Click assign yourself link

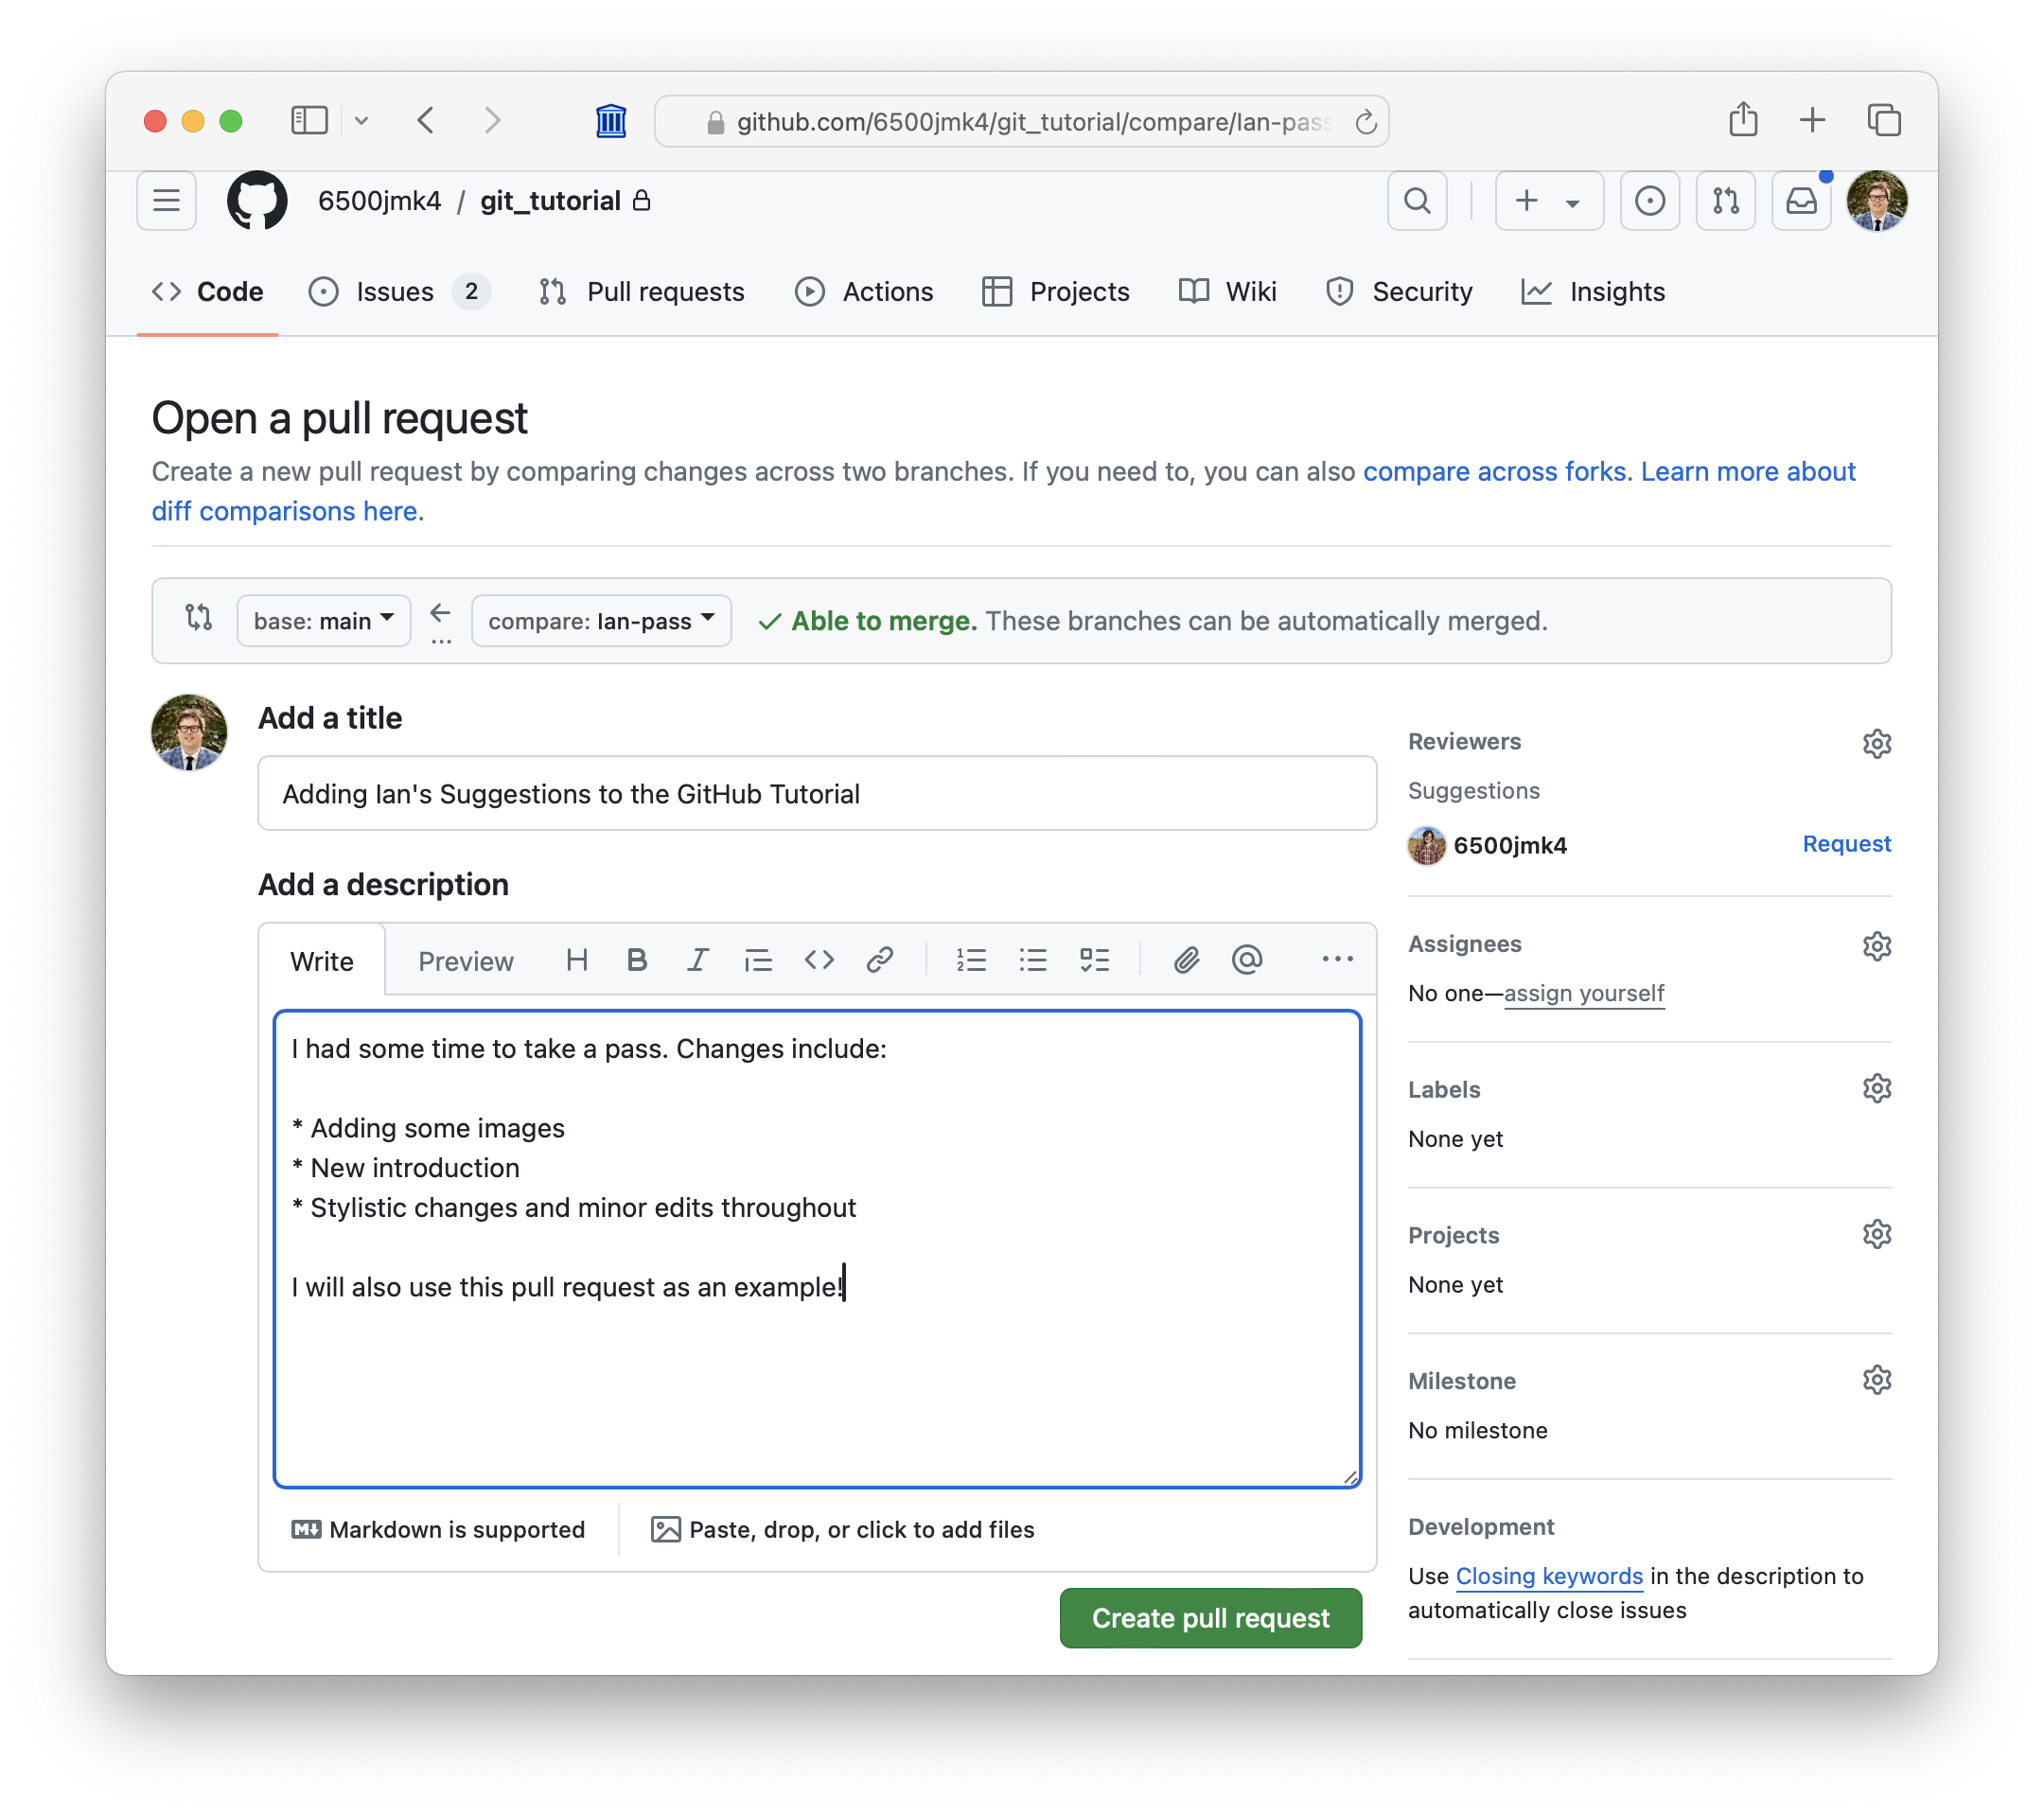tap(1583, 993)
